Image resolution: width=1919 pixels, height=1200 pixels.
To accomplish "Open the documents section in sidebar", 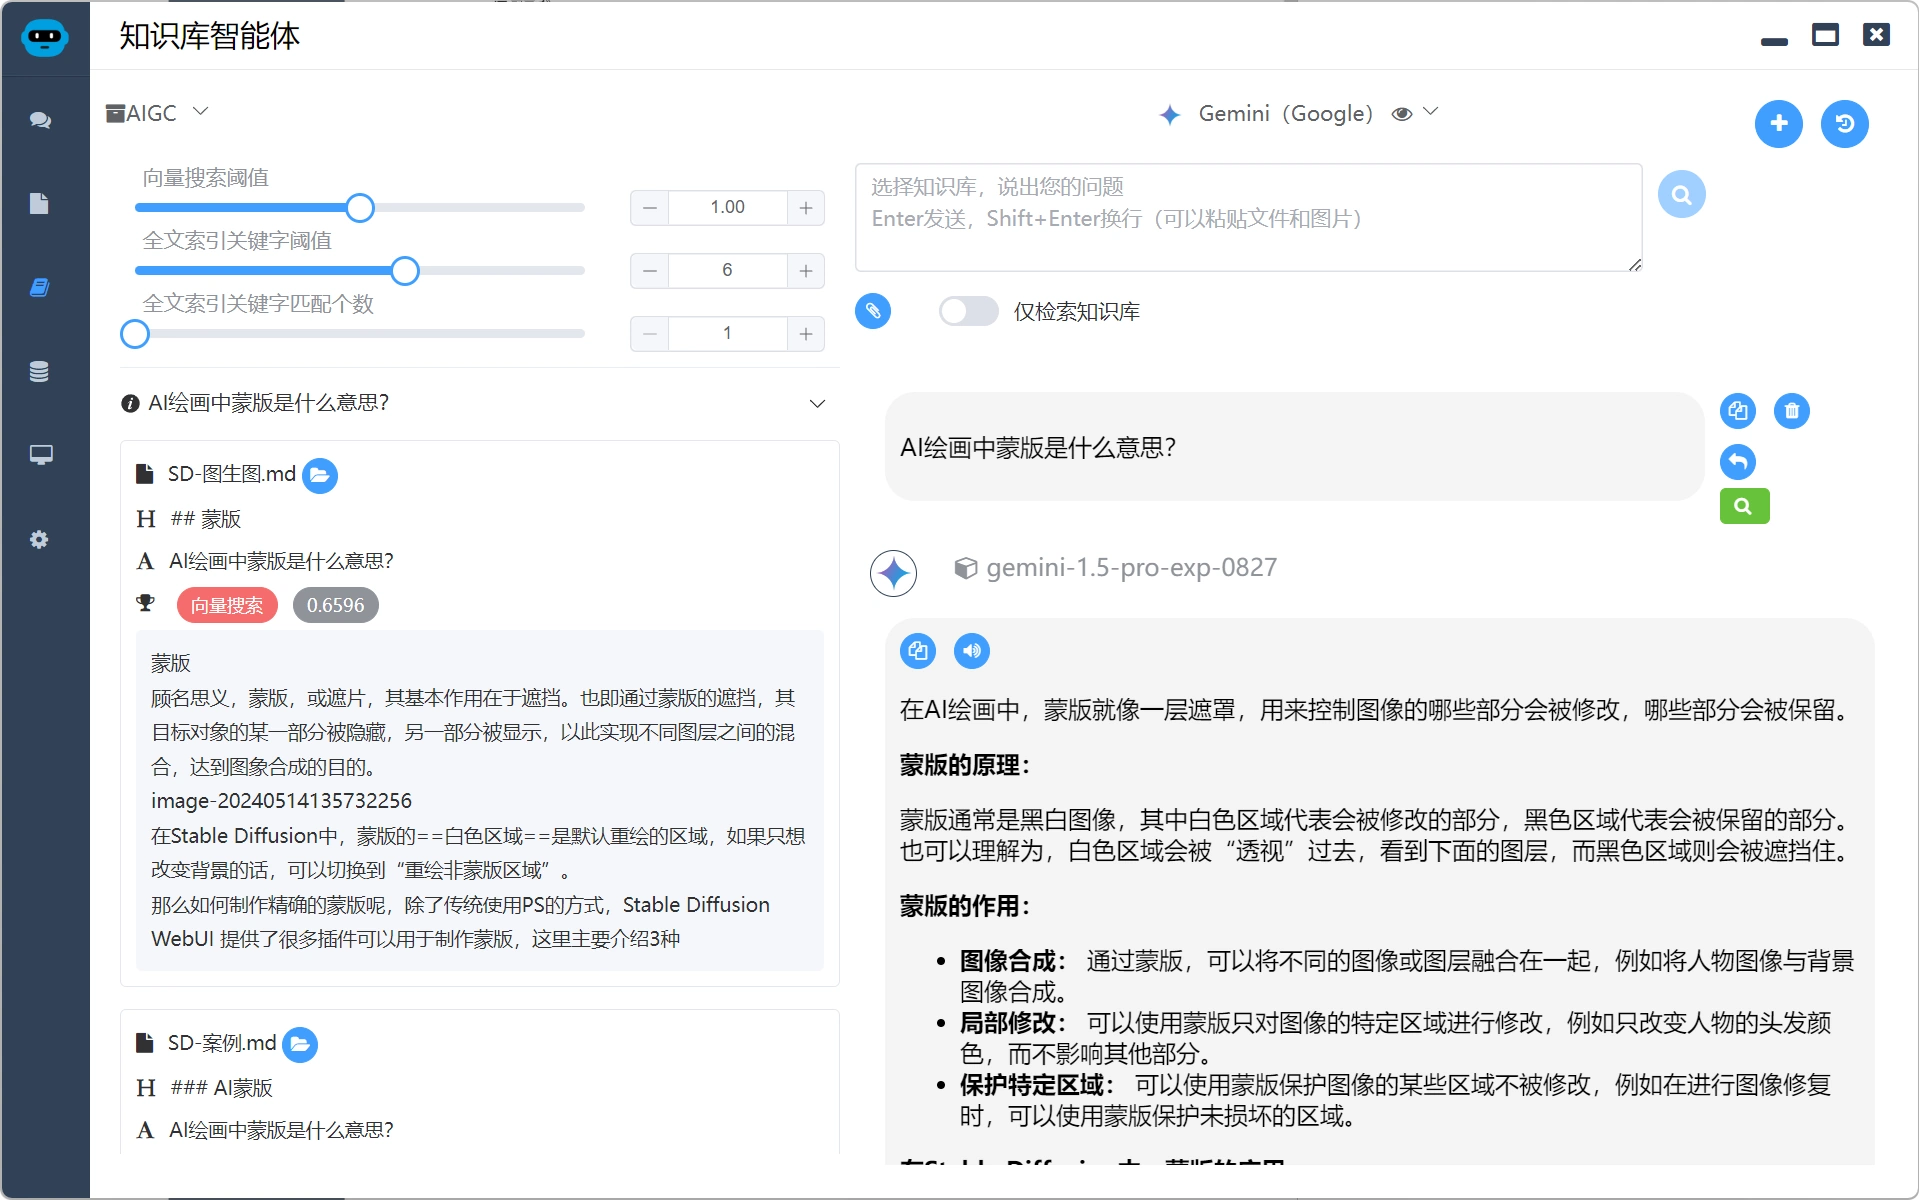I will pyautogui.click(x=39, y=204).
